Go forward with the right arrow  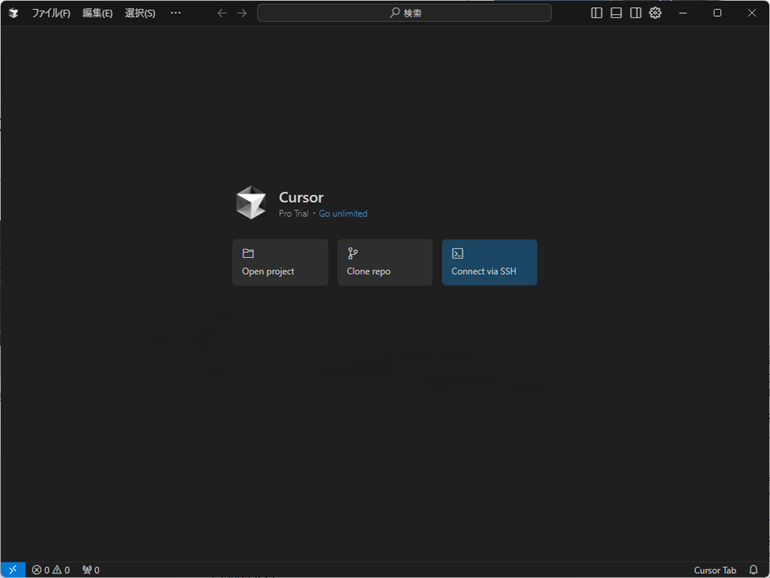[x=242, y=13]
